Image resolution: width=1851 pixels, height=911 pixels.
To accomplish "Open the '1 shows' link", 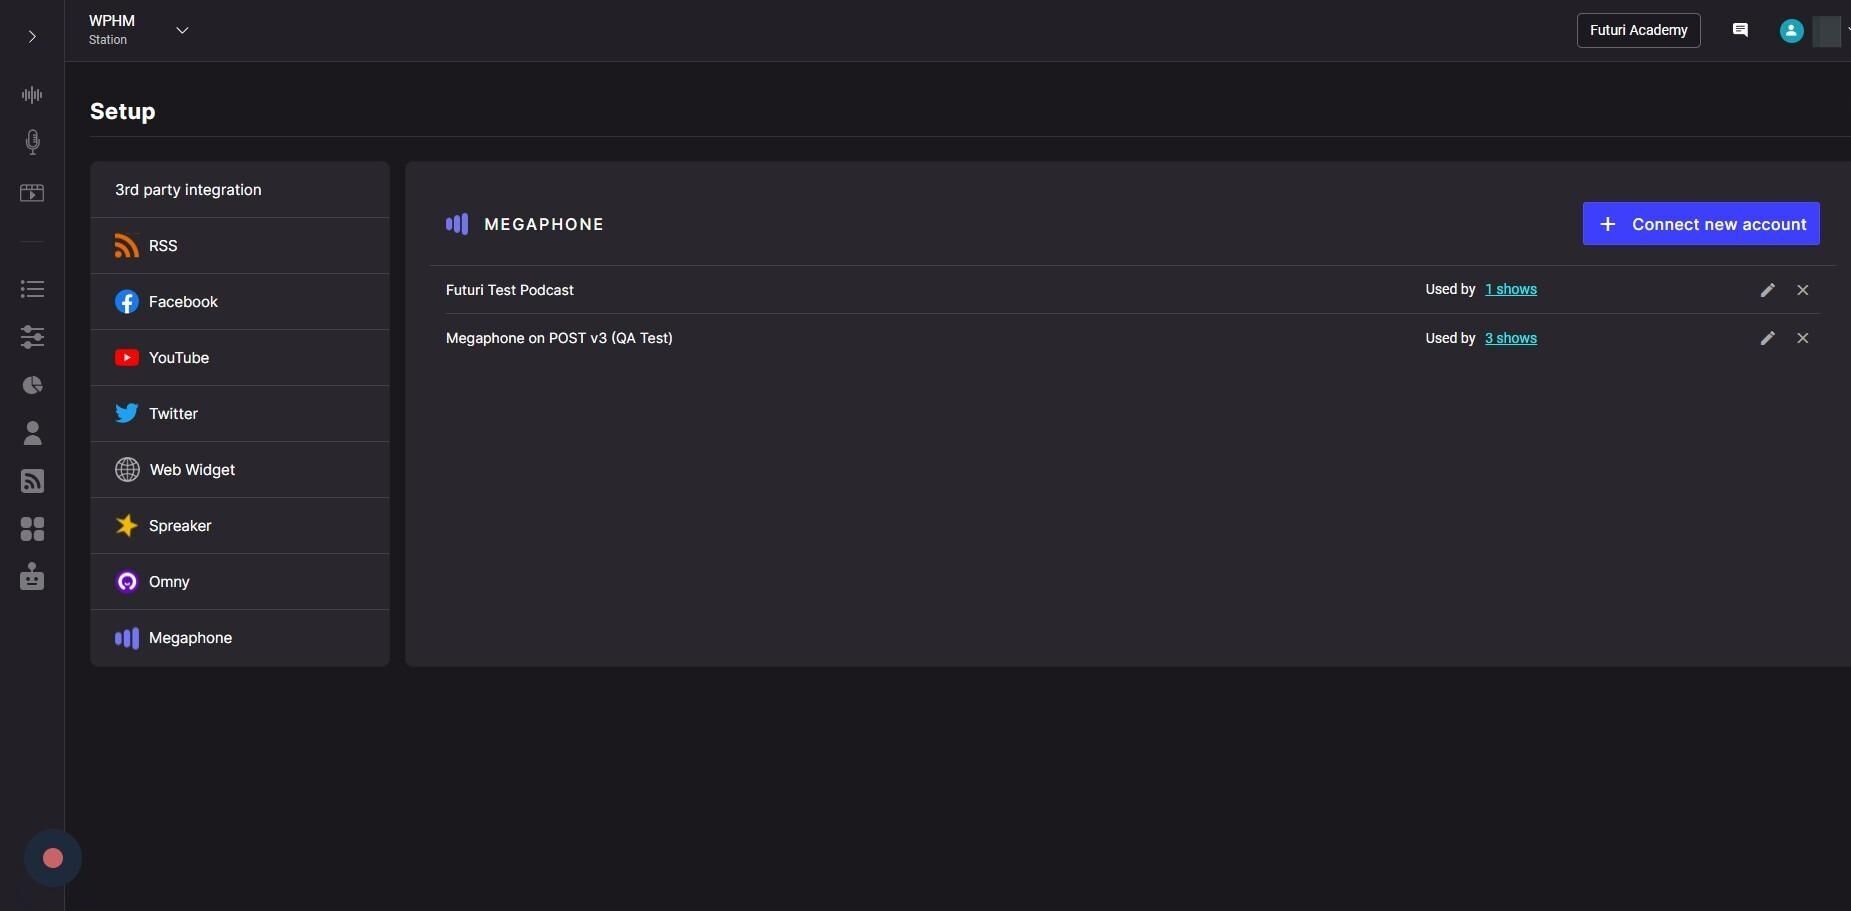I will tap(1510, 290).
